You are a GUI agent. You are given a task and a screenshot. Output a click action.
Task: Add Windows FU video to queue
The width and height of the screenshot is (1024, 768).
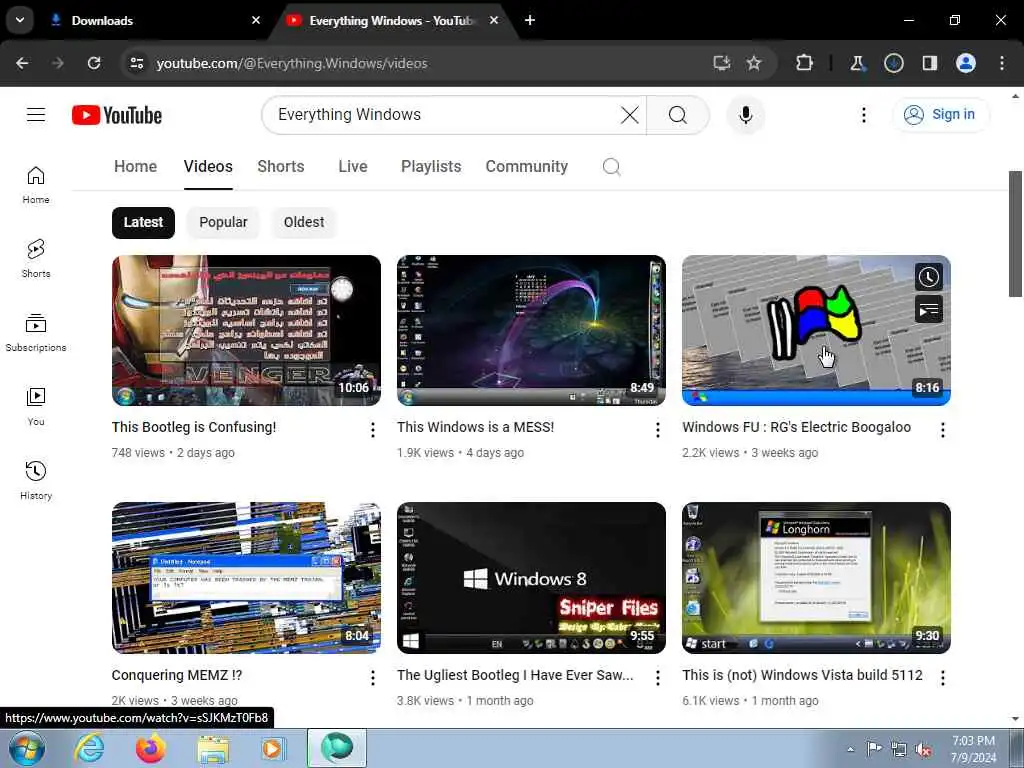click(928, 310)
